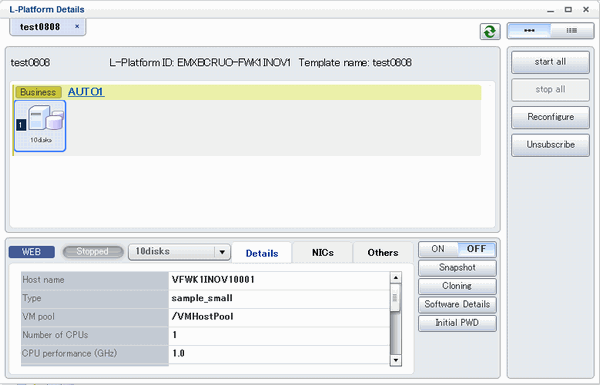The width and height of the screenshot is (600, 385).
Task: Click the details scrollbar down arrow
Action: coord(396,360)
